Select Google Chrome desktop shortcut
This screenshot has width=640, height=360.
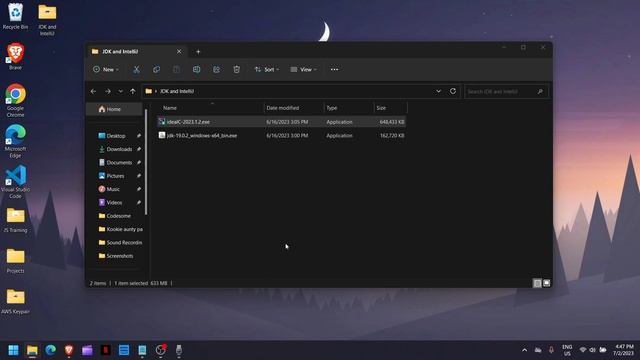[x=16, y=100]
